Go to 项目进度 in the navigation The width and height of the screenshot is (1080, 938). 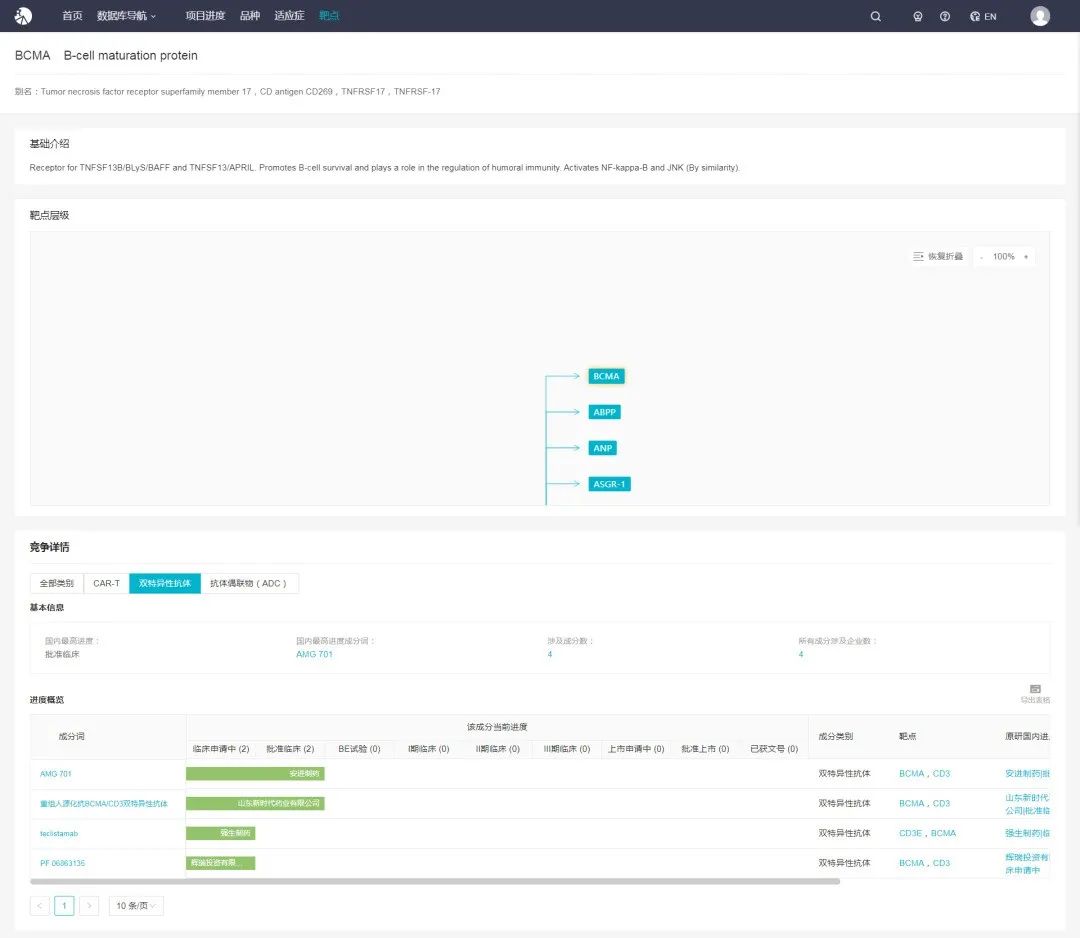click(x=205, y=16)
